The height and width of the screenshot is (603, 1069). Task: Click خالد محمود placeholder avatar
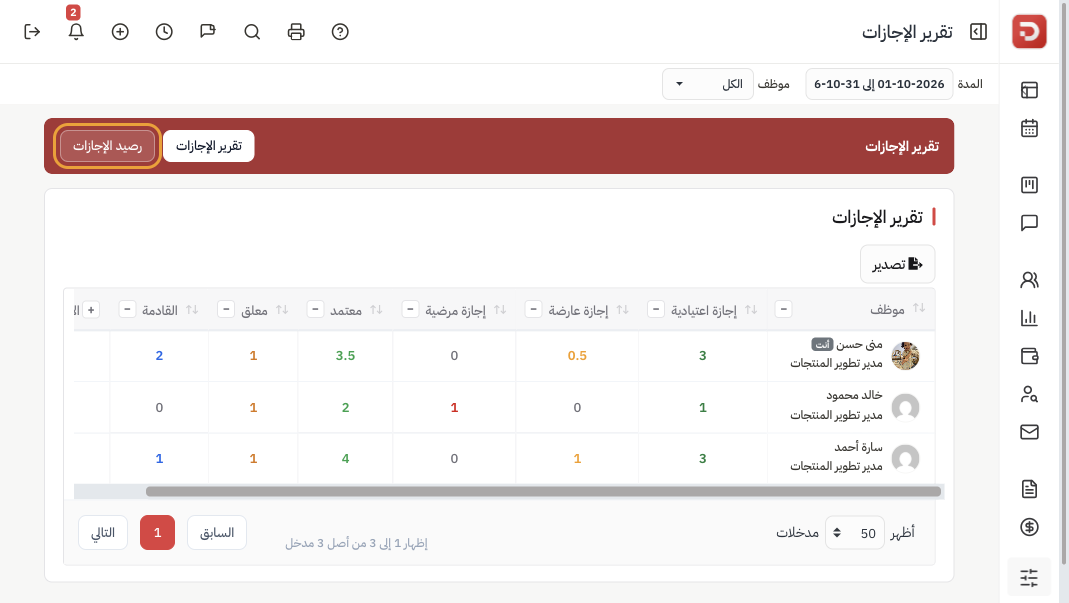(905, 407)
